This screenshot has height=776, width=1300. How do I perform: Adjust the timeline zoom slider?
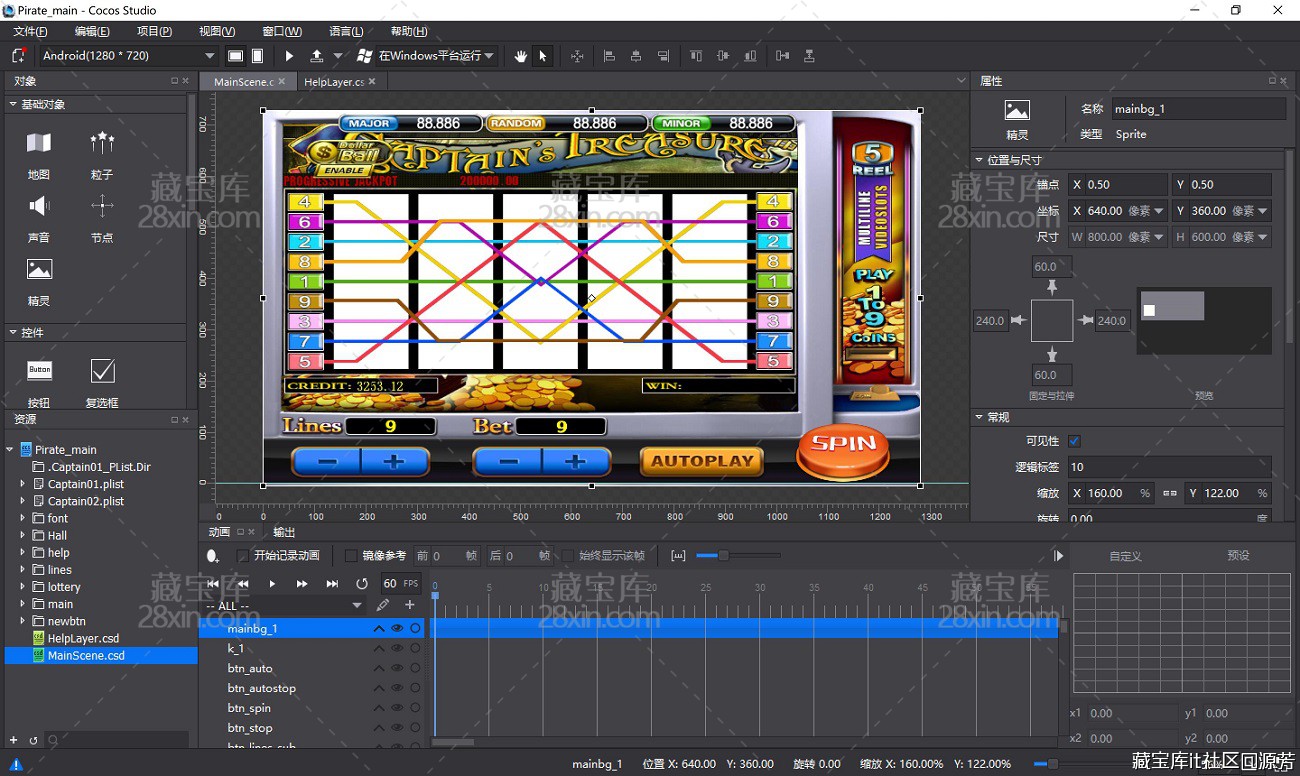pos(723,556)
